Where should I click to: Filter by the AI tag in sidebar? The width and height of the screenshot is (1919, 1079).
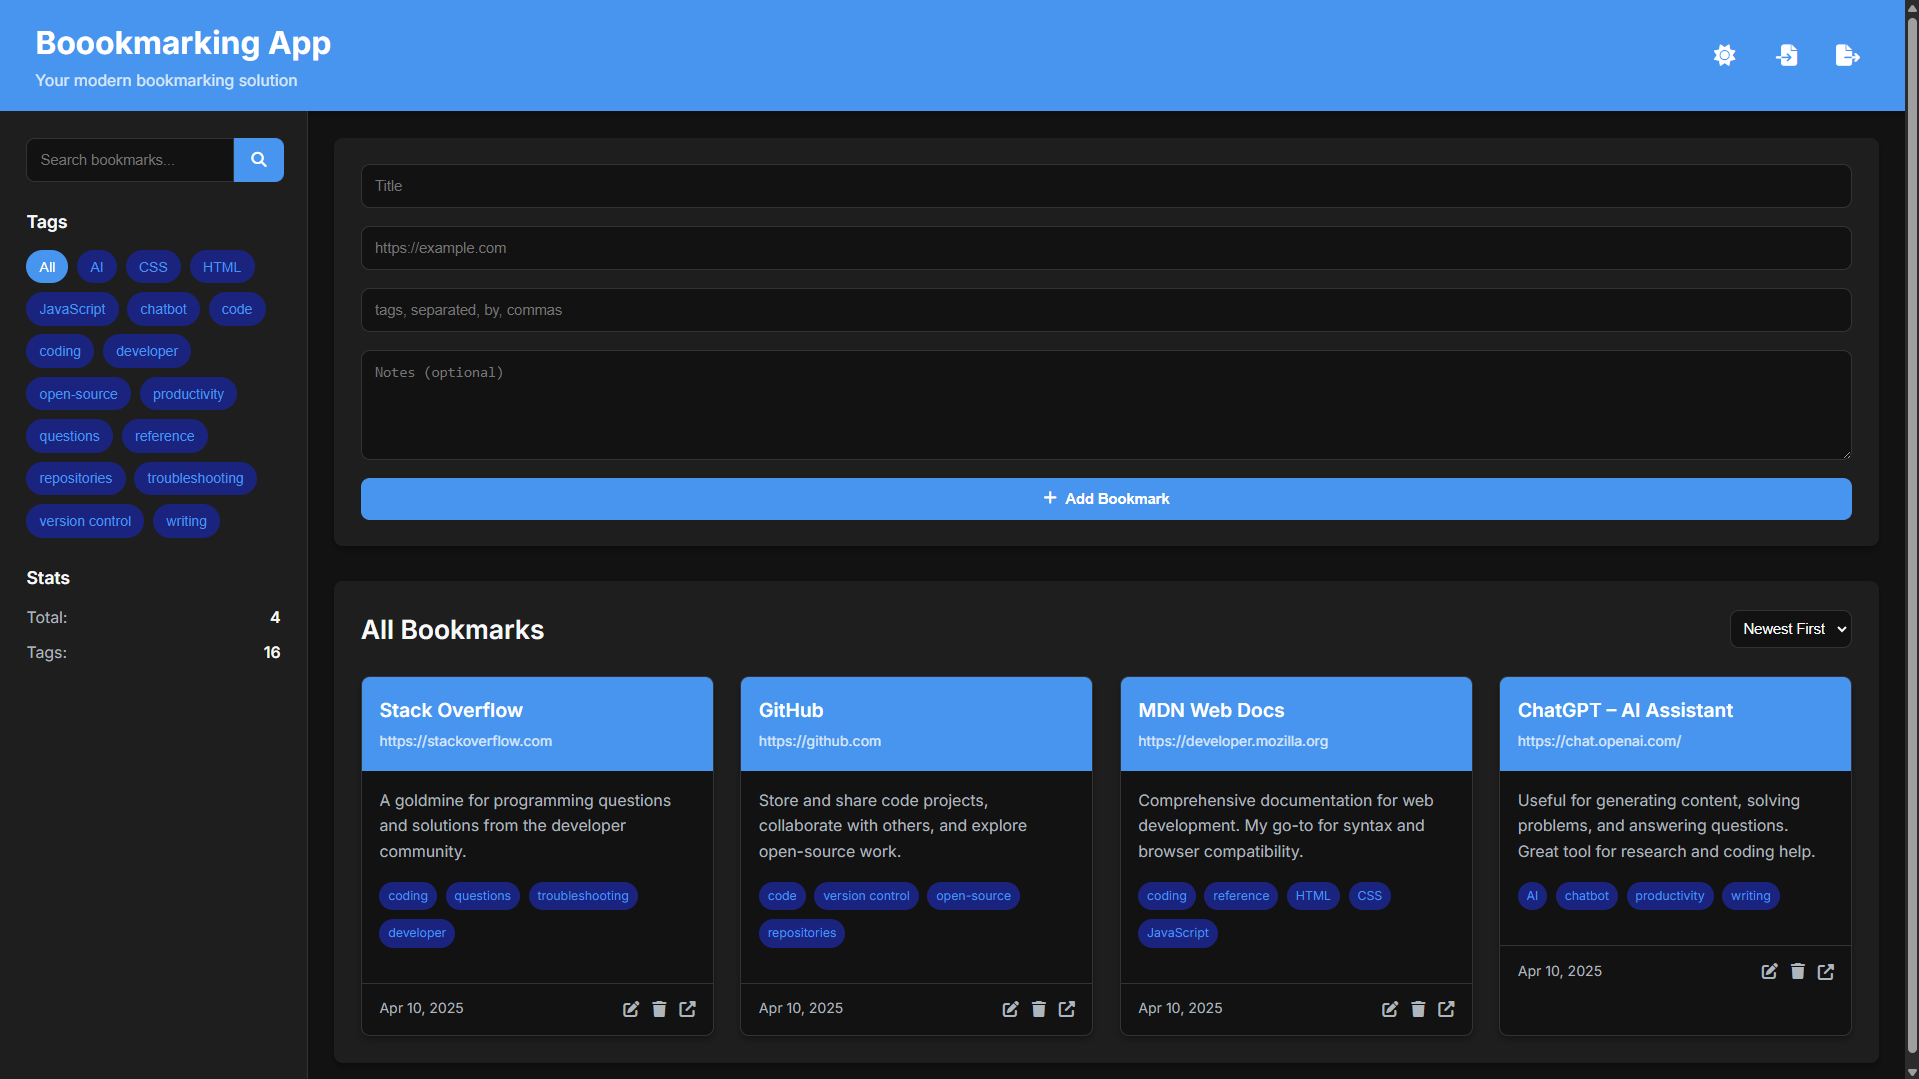coord(97,267)
